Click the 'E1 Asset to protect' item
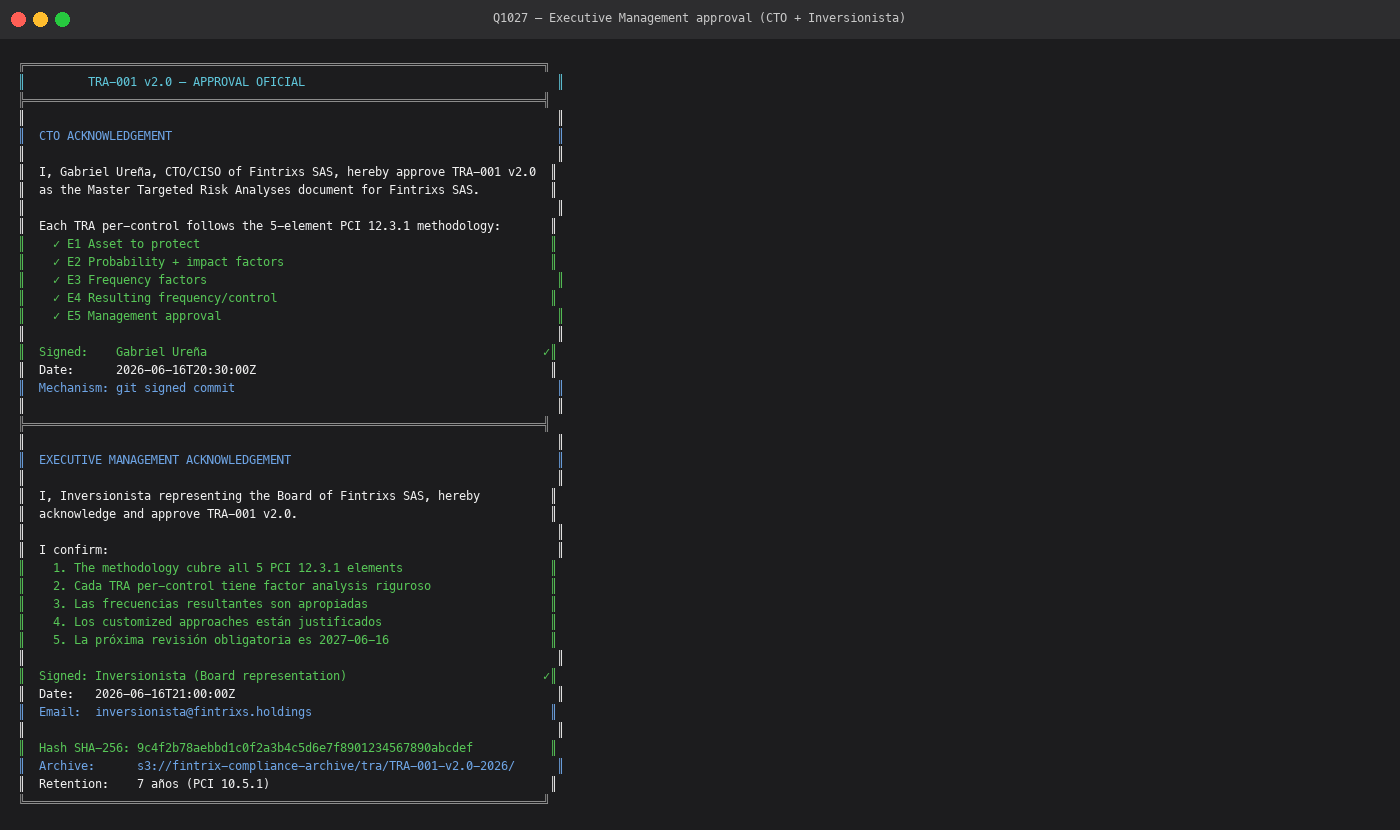 pyautogui.click(x=126, y=244)
